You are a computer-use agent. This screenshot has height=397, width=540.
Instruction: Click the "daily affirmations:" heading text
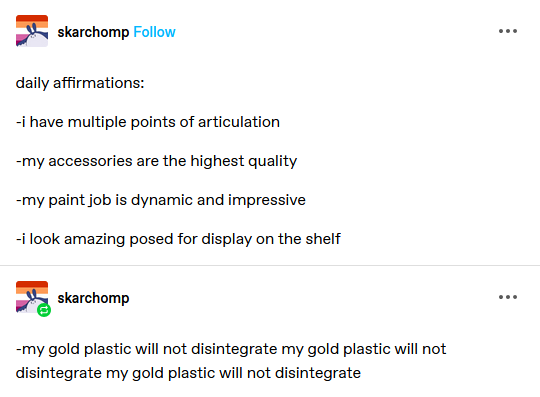click(x=80, y=83)
